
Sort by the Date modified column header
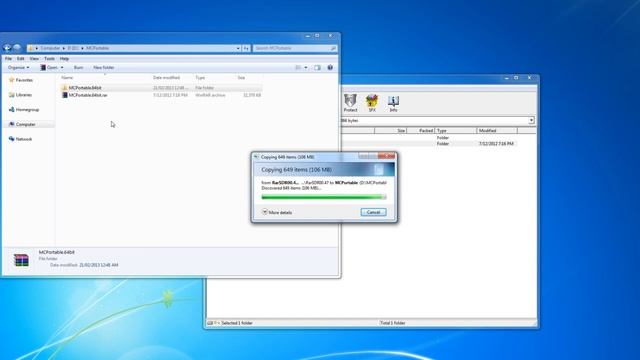pyautogui.click(x=167, y=78)
